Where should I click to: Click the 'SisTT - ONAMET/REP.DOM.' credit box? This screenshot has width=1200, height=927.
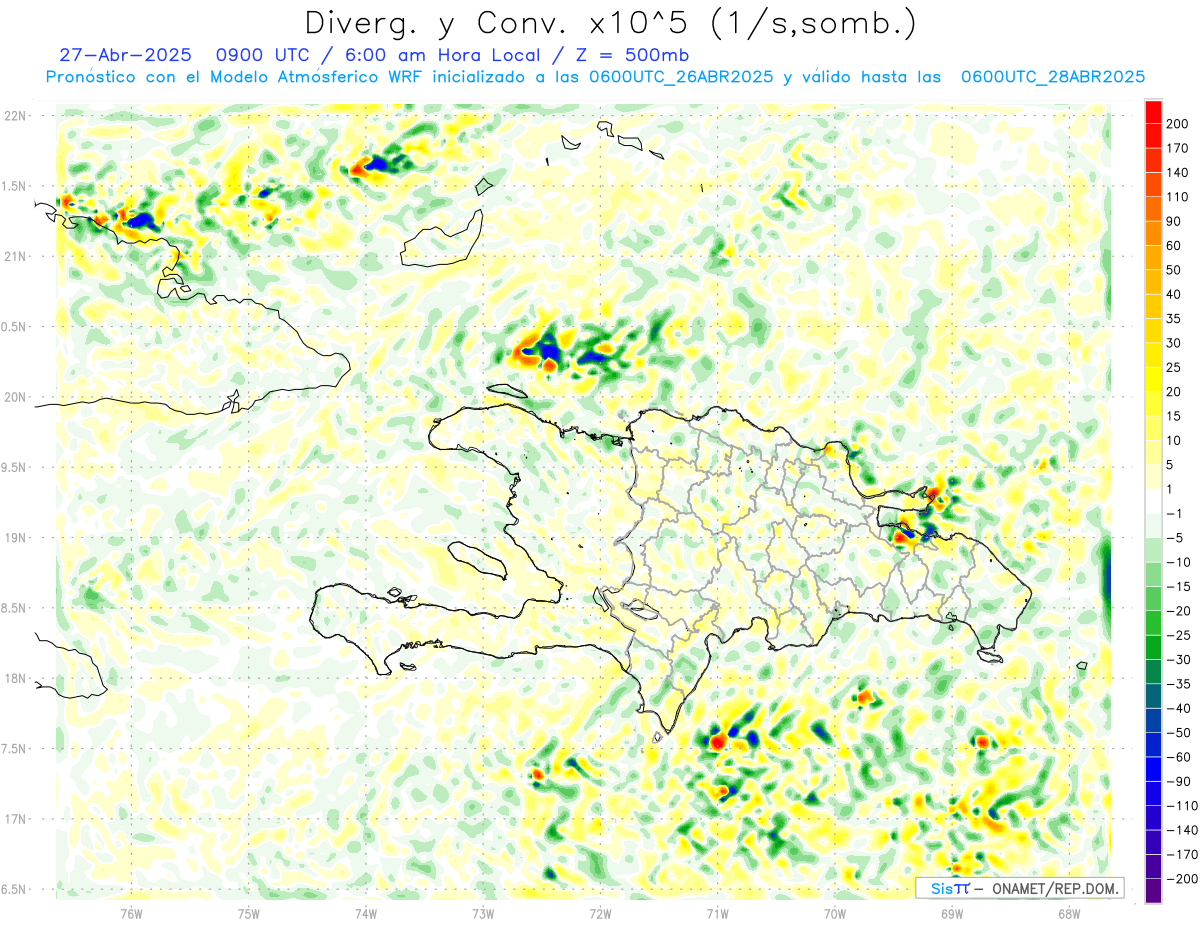coord(1020,888)
